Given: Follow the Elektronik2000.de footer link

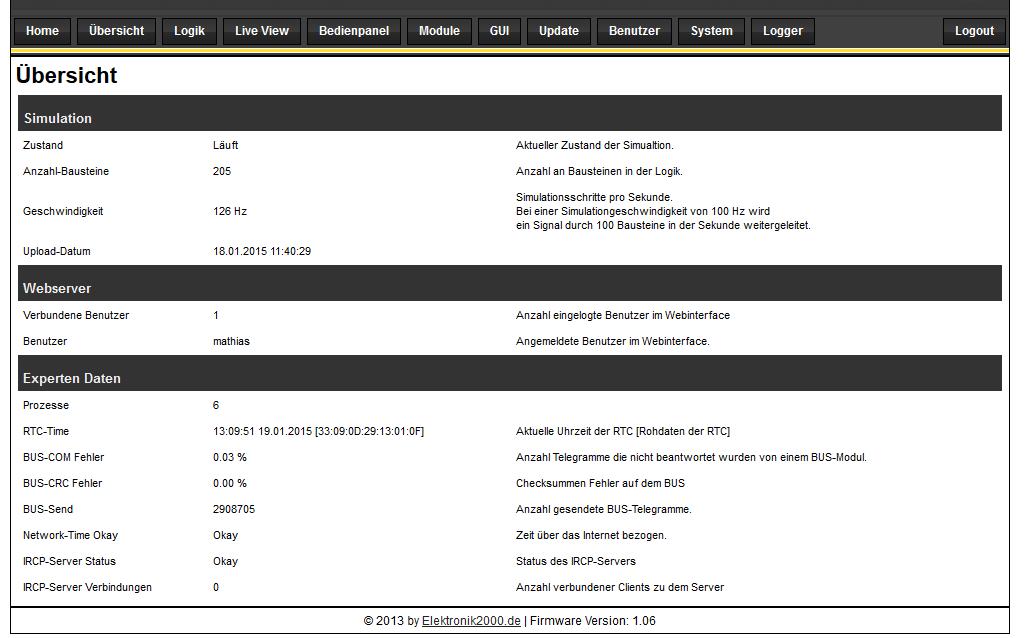Looking at the screenshot, I should (471, 621).
